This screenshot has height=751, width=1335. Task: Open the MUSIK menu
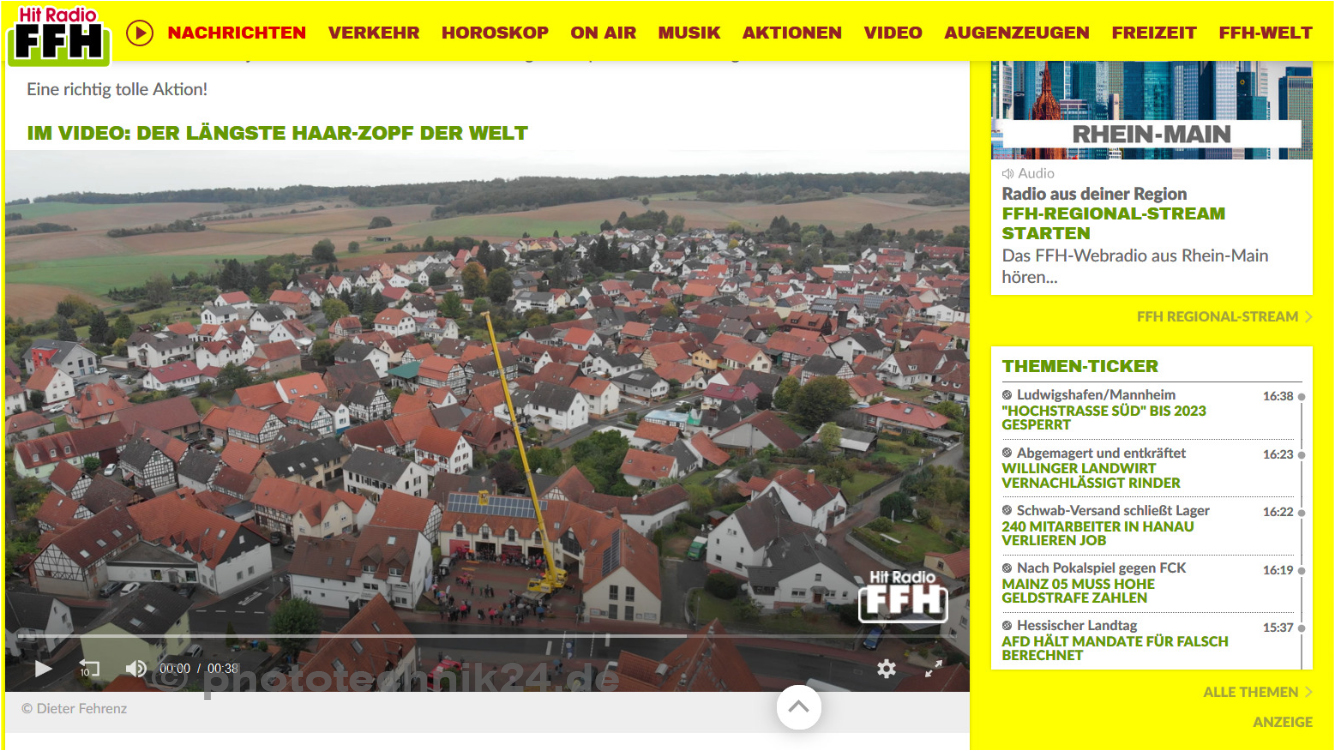click(689, 33)
